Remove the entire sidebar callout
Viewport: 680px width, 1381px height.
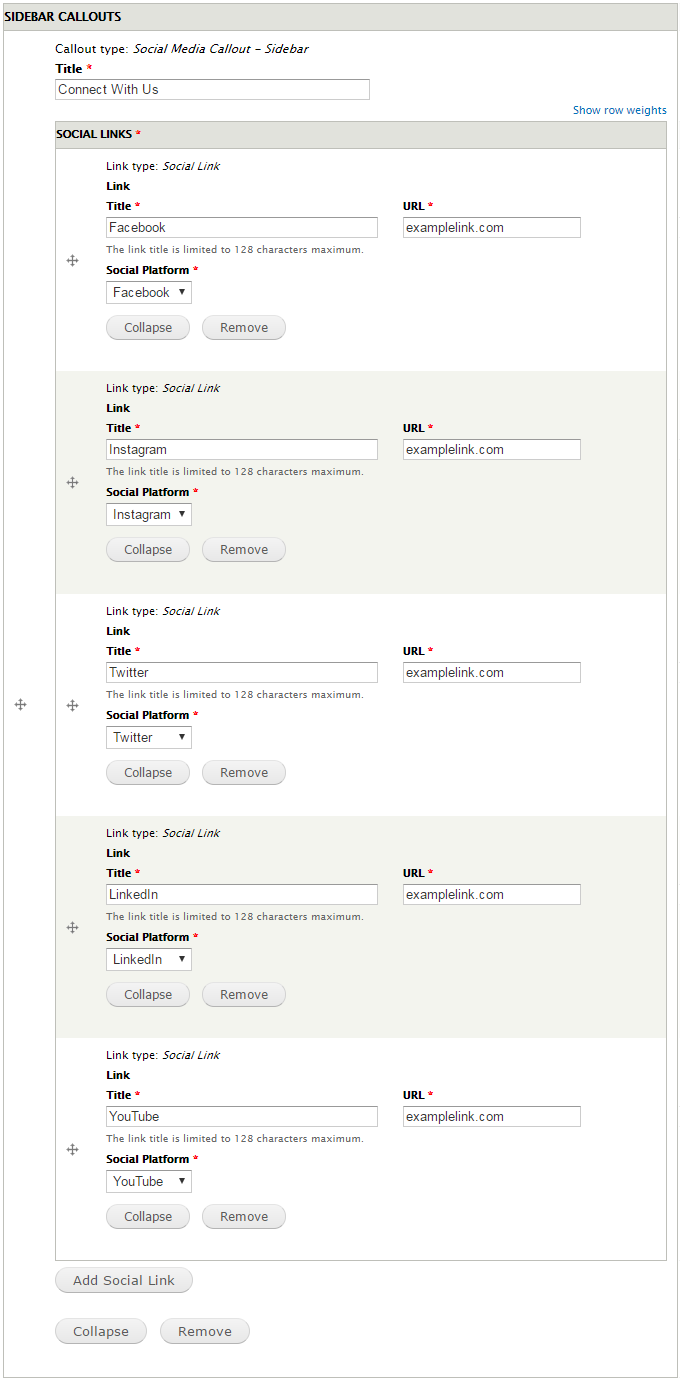205,1331
